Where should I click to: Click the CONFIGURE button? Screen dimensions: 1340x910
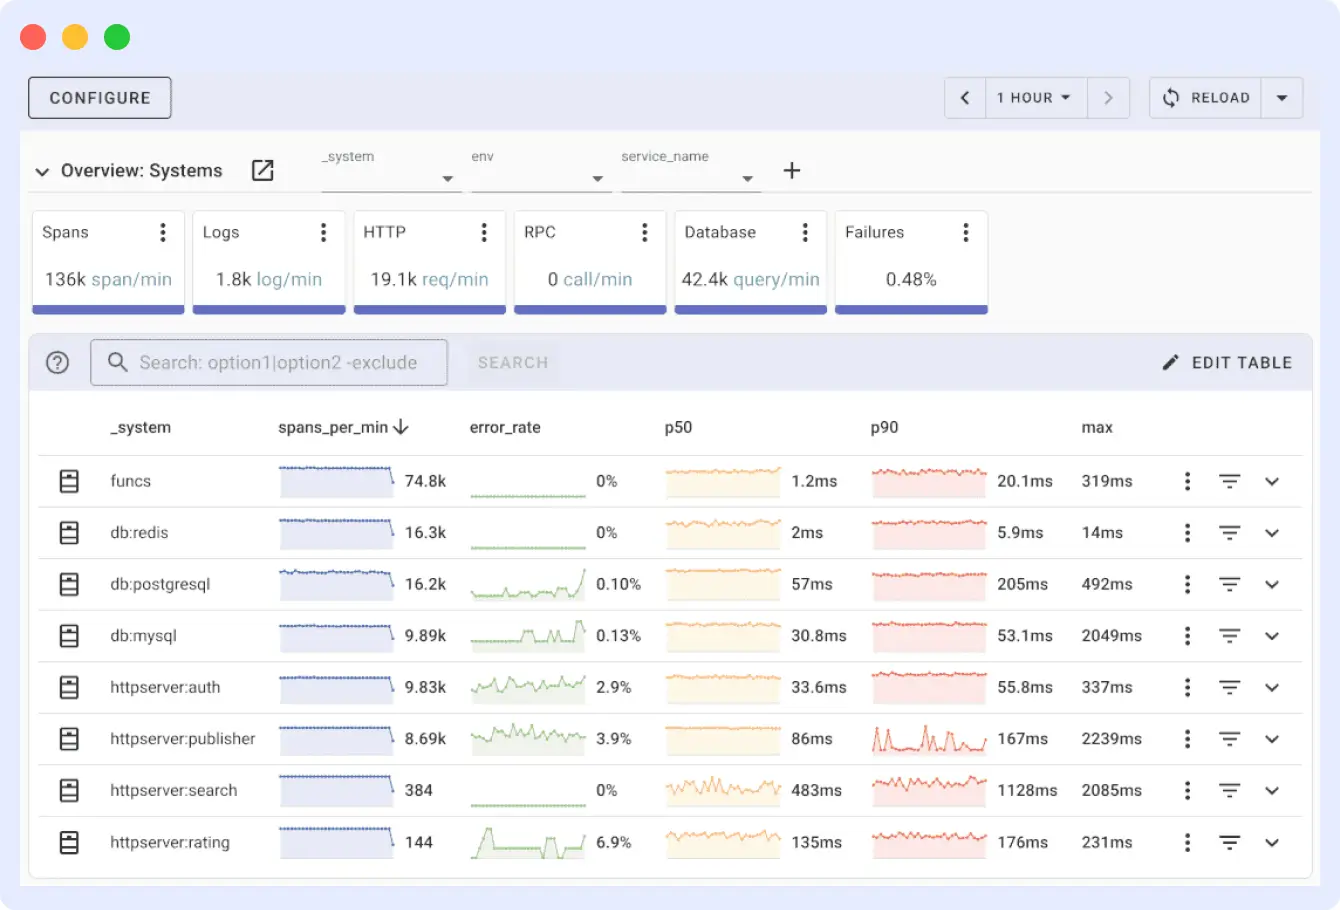pos(100,98)
